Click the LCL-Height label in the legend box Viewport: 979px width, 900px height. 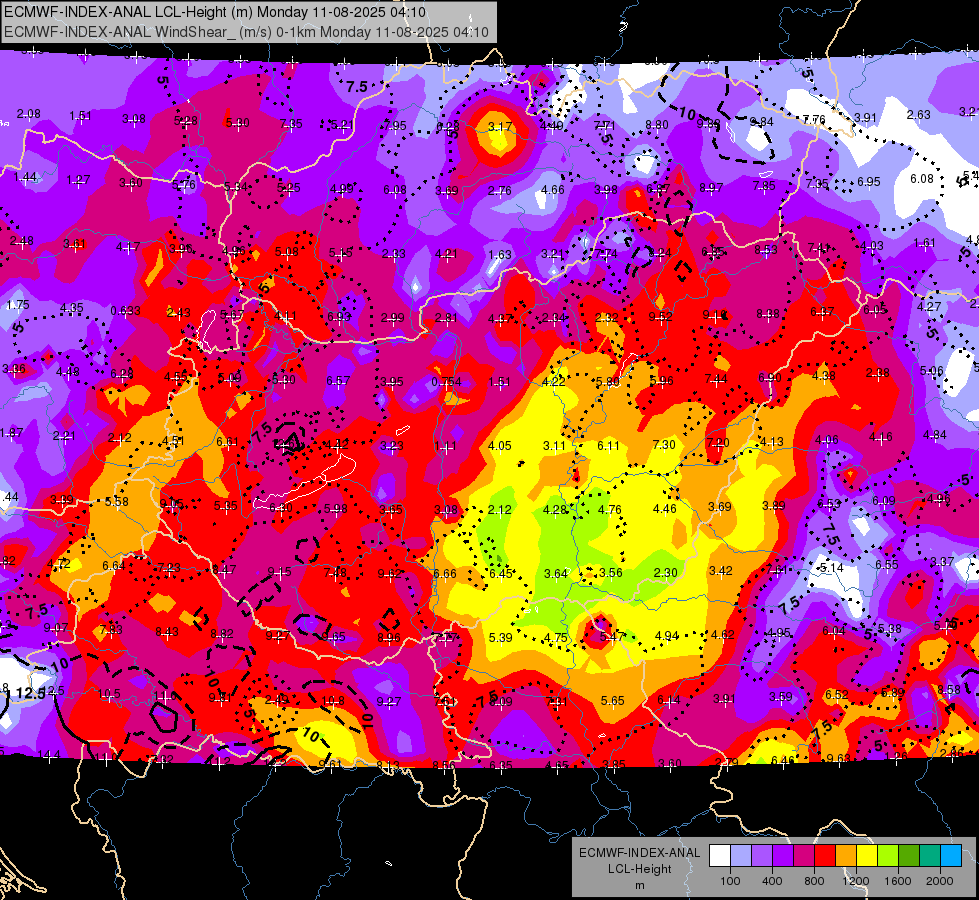(x=639, y=869)
